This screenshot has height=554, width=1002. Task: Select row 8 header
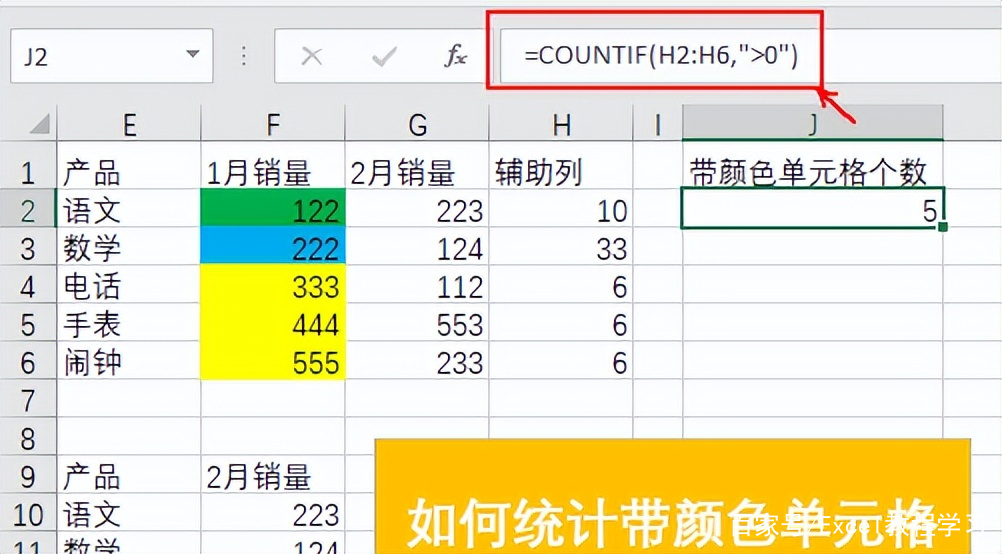(x=27, y=438)
